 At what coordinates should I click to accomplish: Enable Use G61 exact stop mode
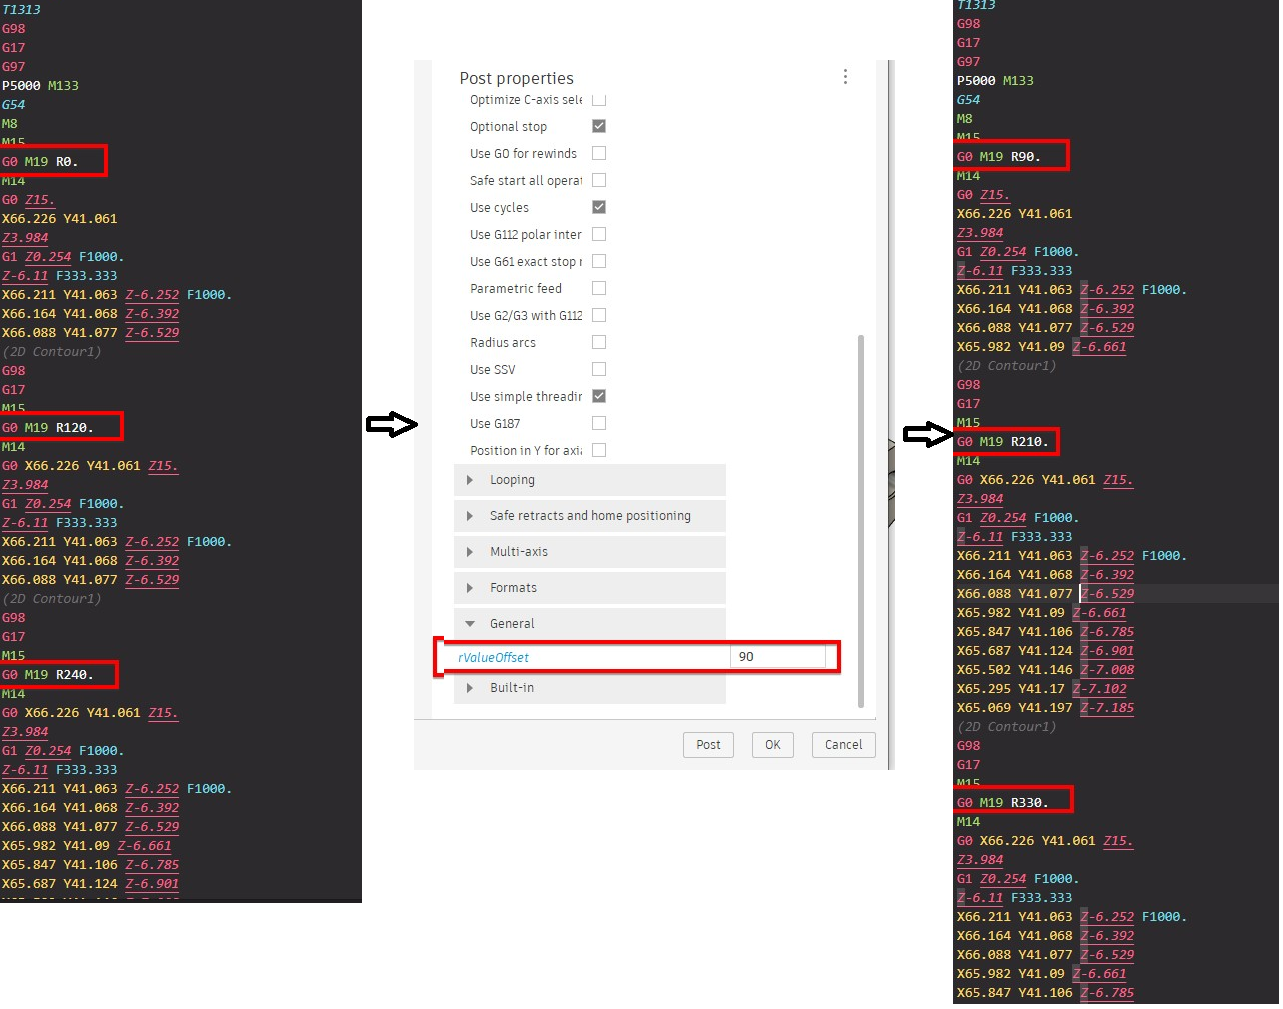pos(599,261)
